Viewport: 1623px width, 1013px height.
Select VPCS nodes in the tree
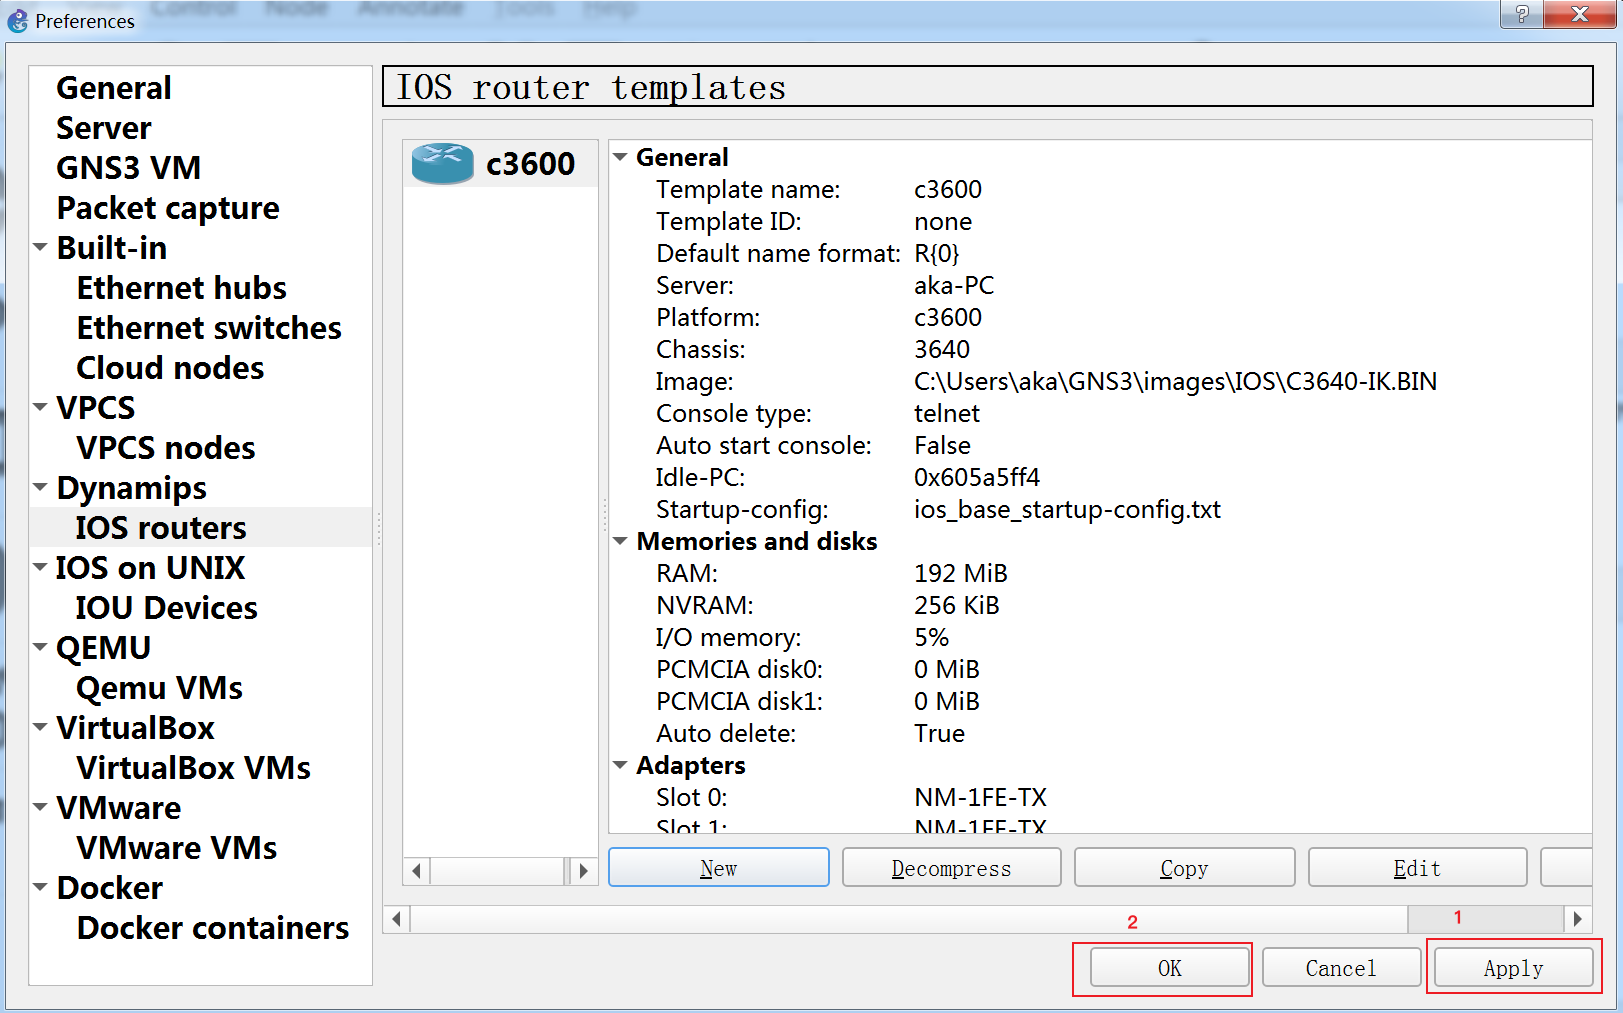pos(166,448)
